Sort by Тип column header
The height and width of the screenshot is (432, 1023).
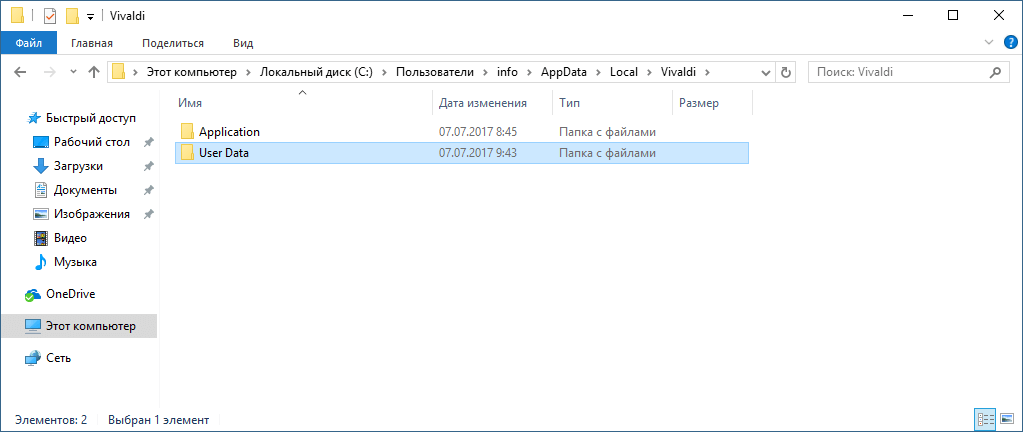(x=612, y=103)
